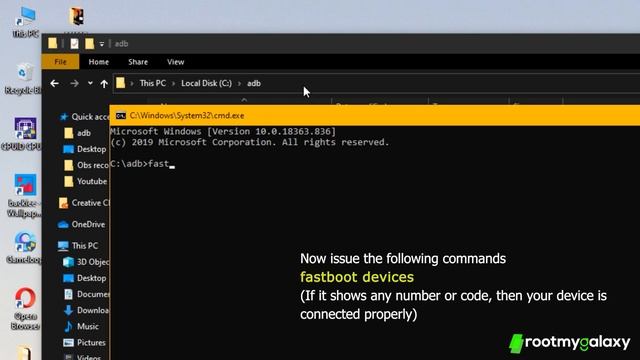Click cmd.exe window title bar icon
Viewport: 640px width, 360px height.
pyautogui.click(x=120, y=116)
